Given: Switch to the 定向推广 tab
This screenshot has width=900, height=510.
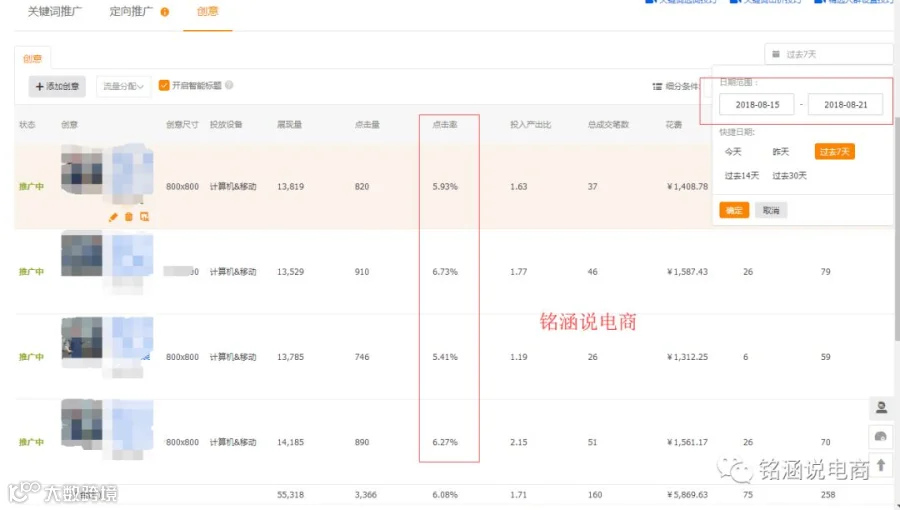Looking at the screenshot, I should [131, 11].
